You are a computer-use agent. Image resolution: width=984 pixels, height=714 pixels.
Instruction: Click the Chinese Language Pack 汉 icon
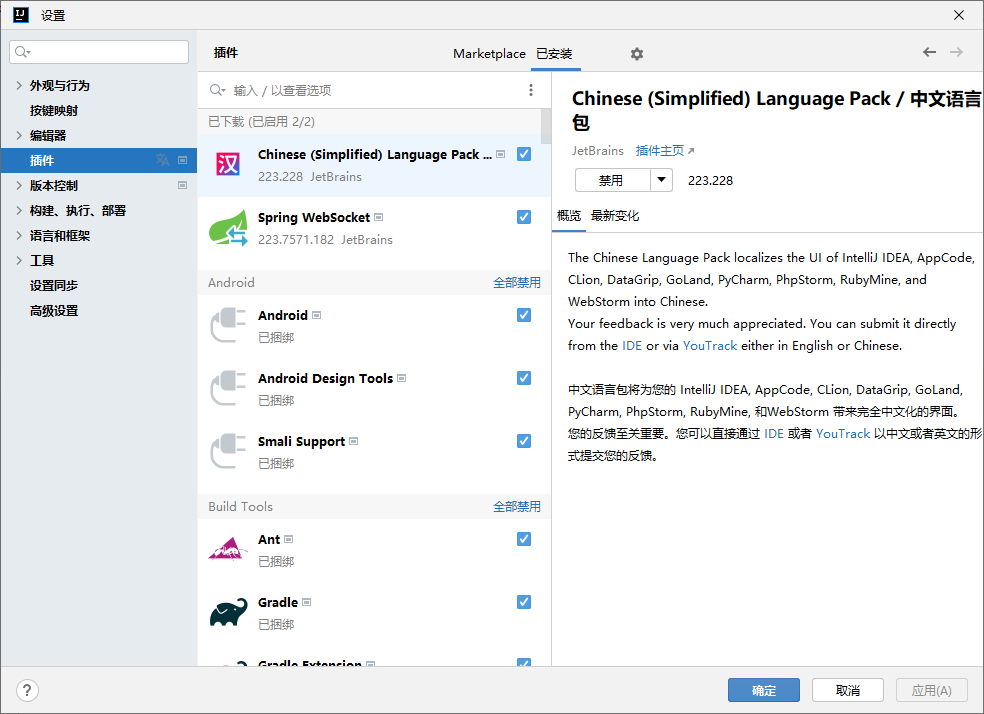pos(228,164)
